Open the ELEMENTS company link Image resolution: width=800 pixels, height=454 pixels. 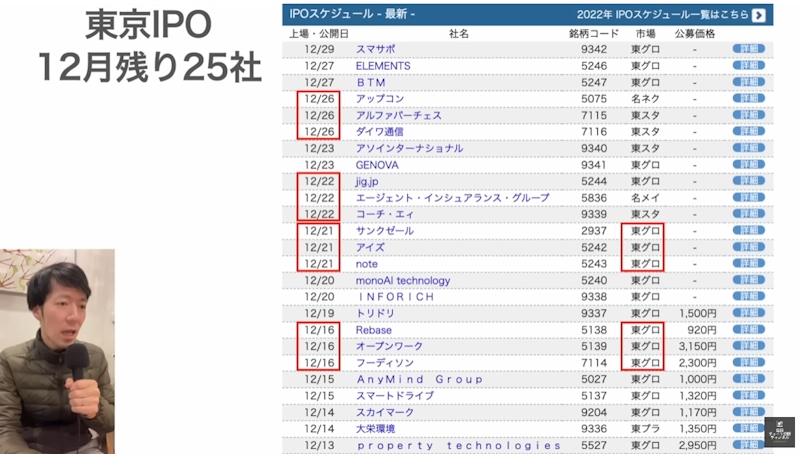point(383,66)
